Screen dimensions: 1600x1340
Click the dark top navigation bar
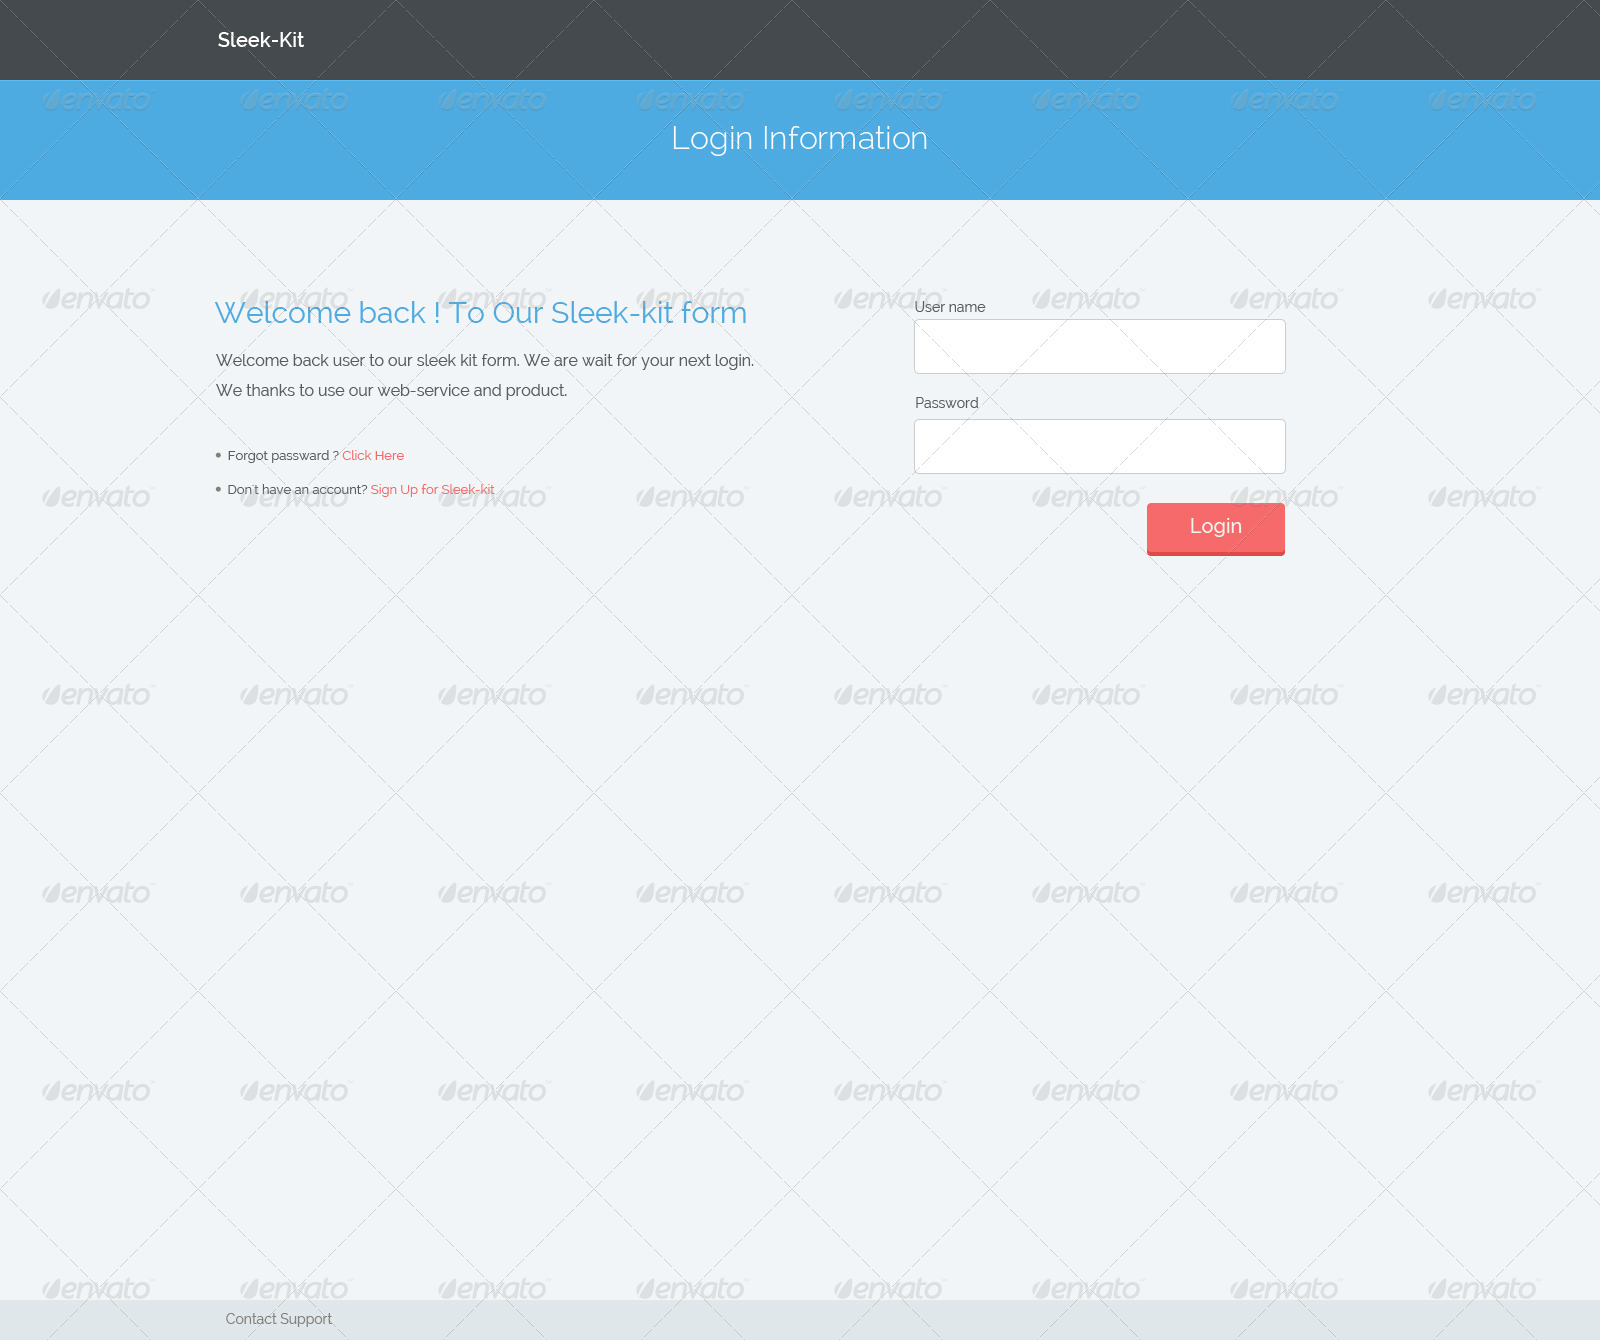point(800,40)
